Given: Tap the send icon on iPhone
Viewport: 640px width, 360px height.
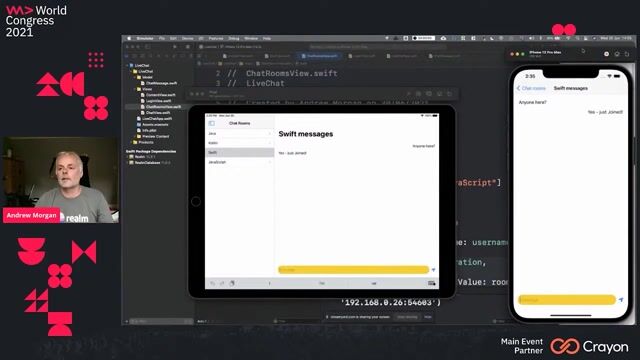Looking at the screenshot, I should tap(621, 300).
